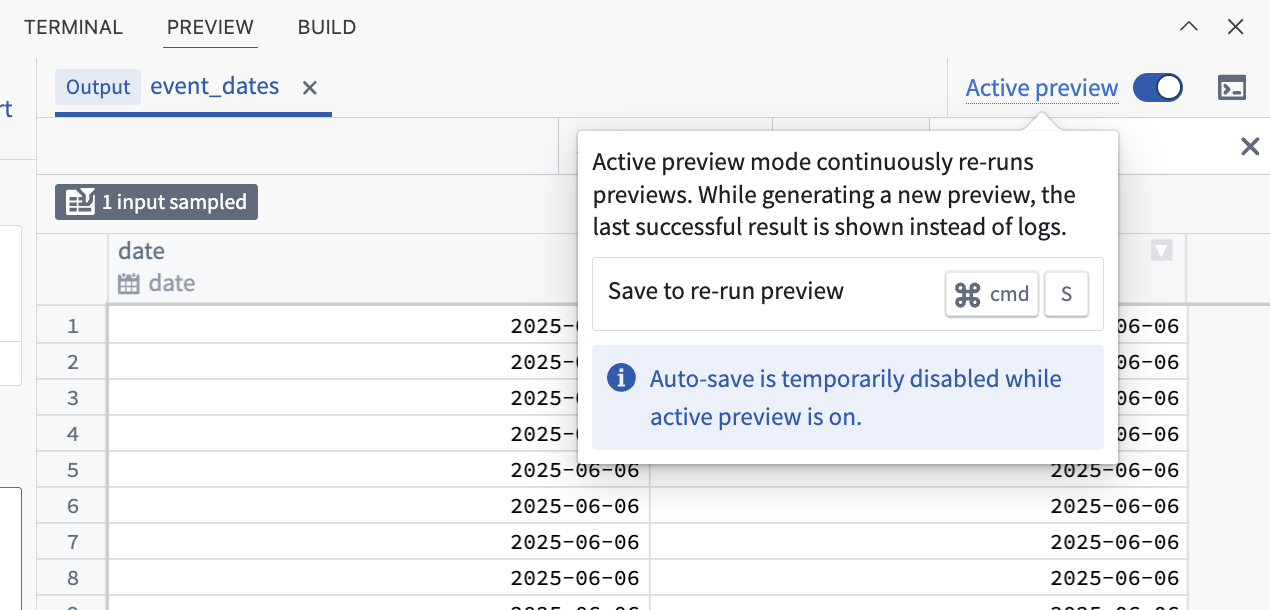
Task: Select the event_dates tab
Action: pos(214,87)
